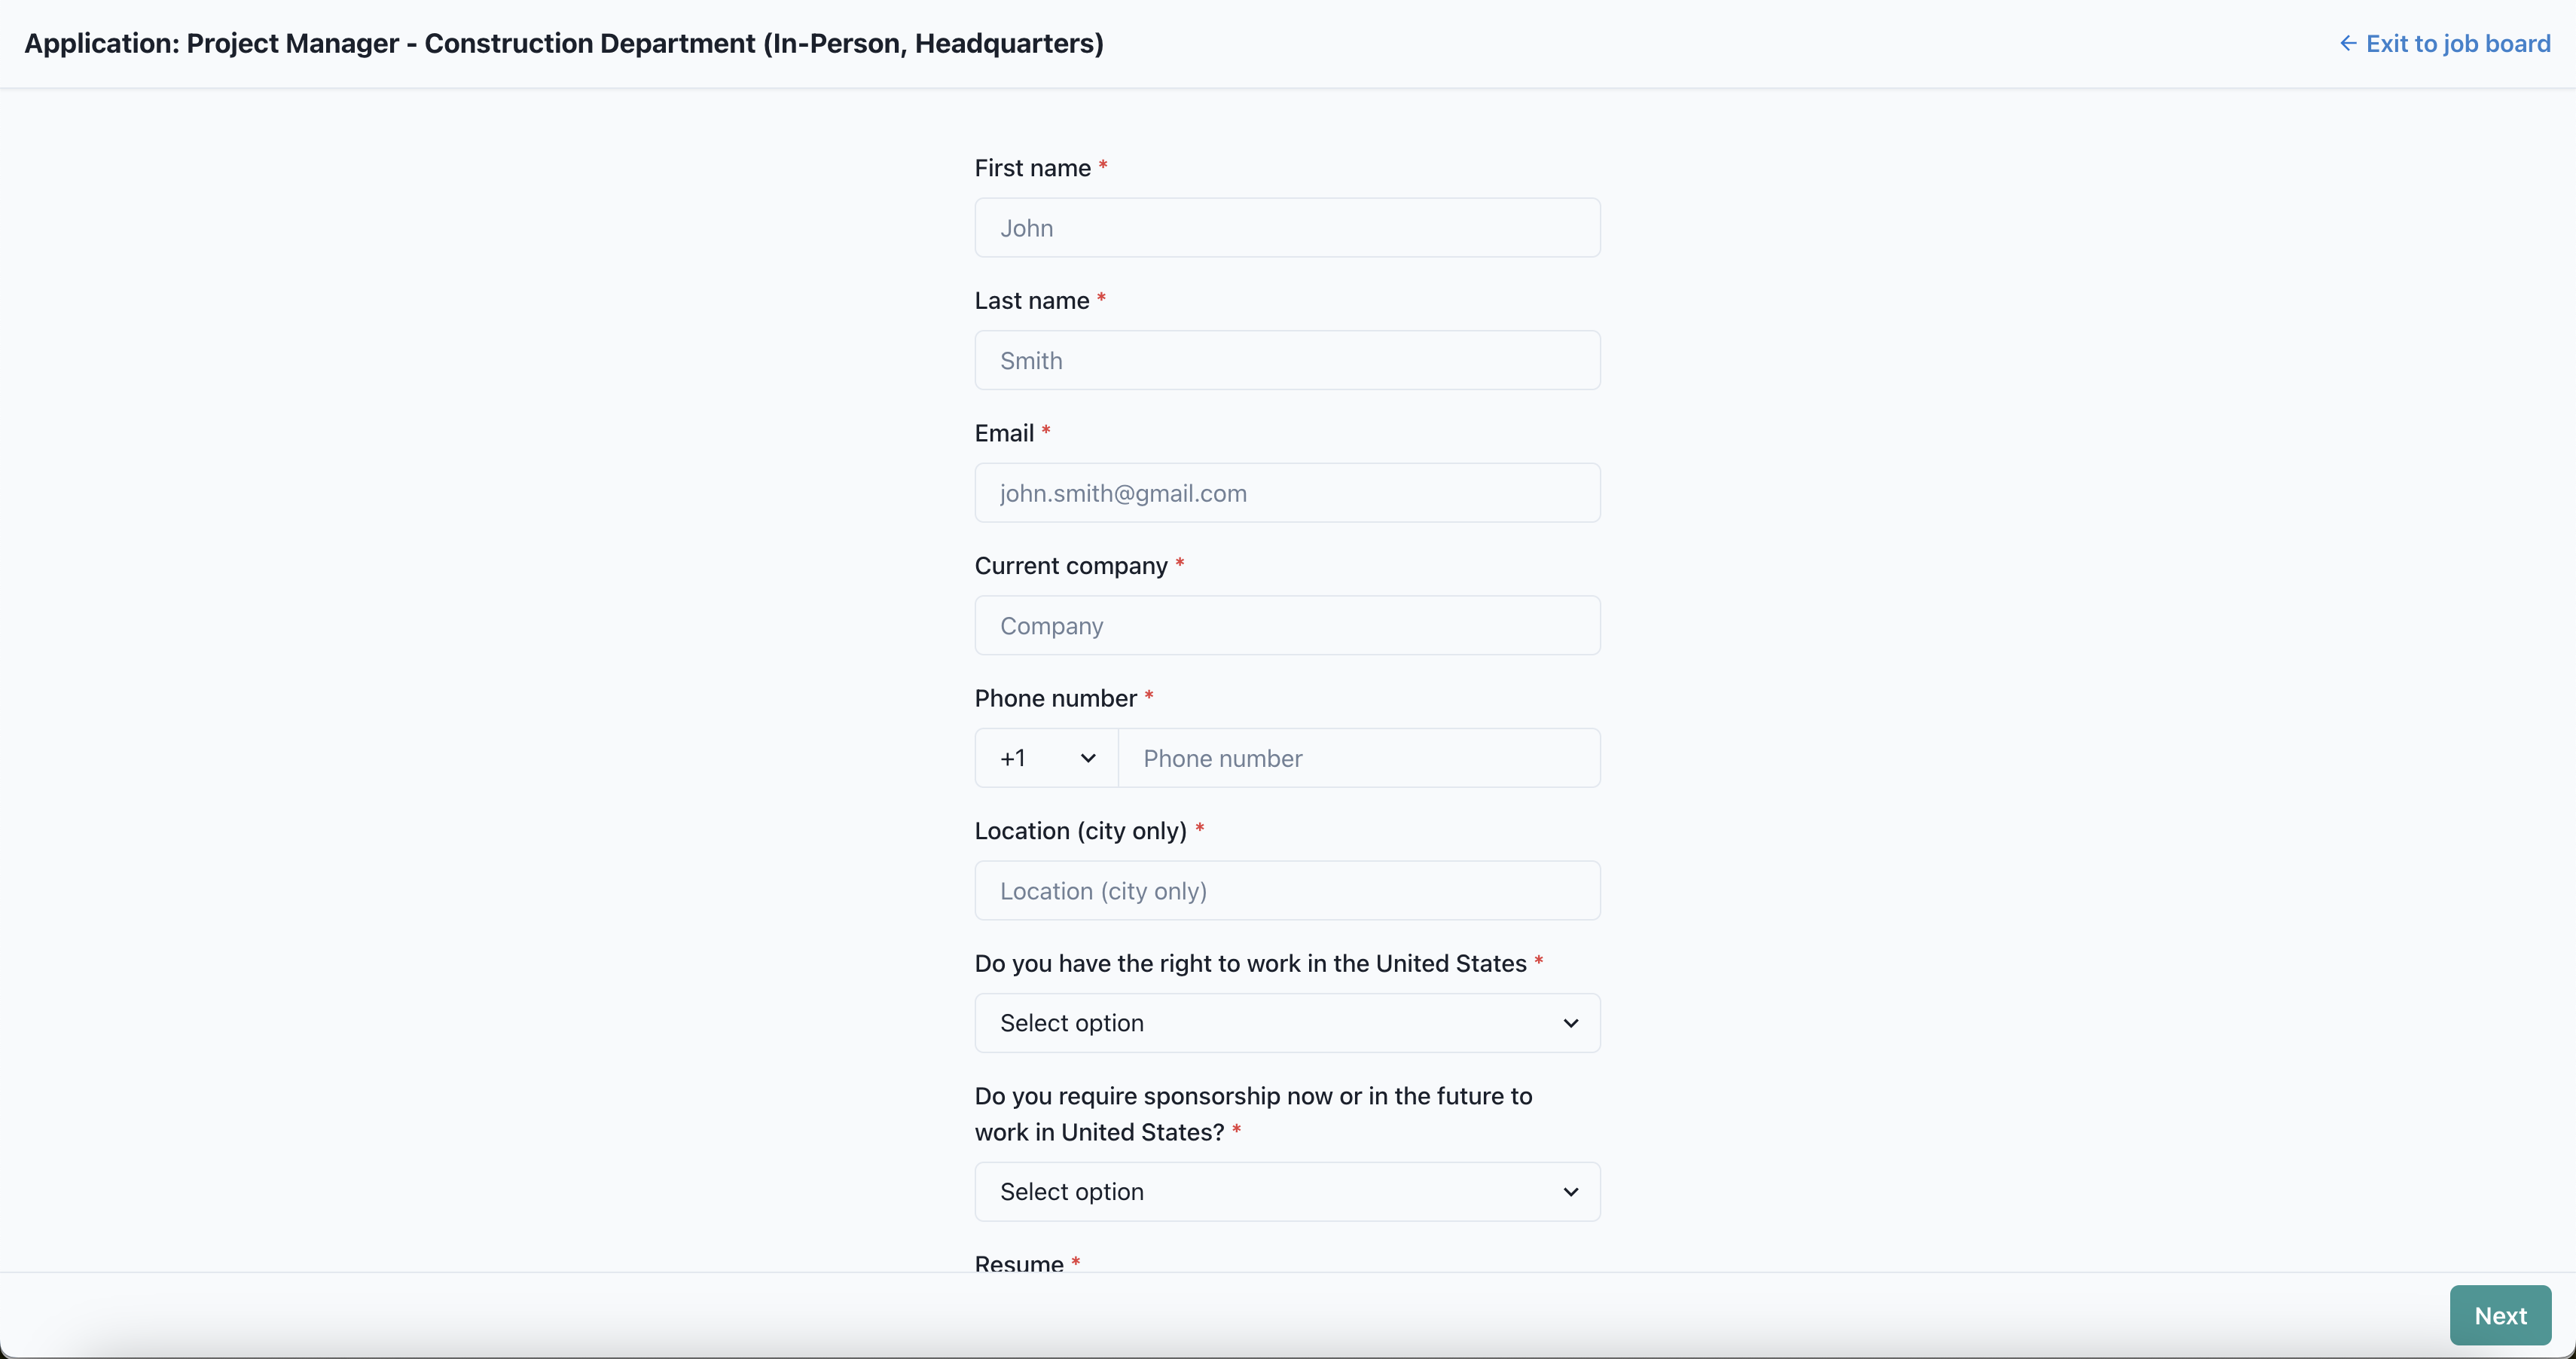This screenshot has width=2576, height=1359.
Task: Focus the First name input field
Action: [x=1286, y=228]
